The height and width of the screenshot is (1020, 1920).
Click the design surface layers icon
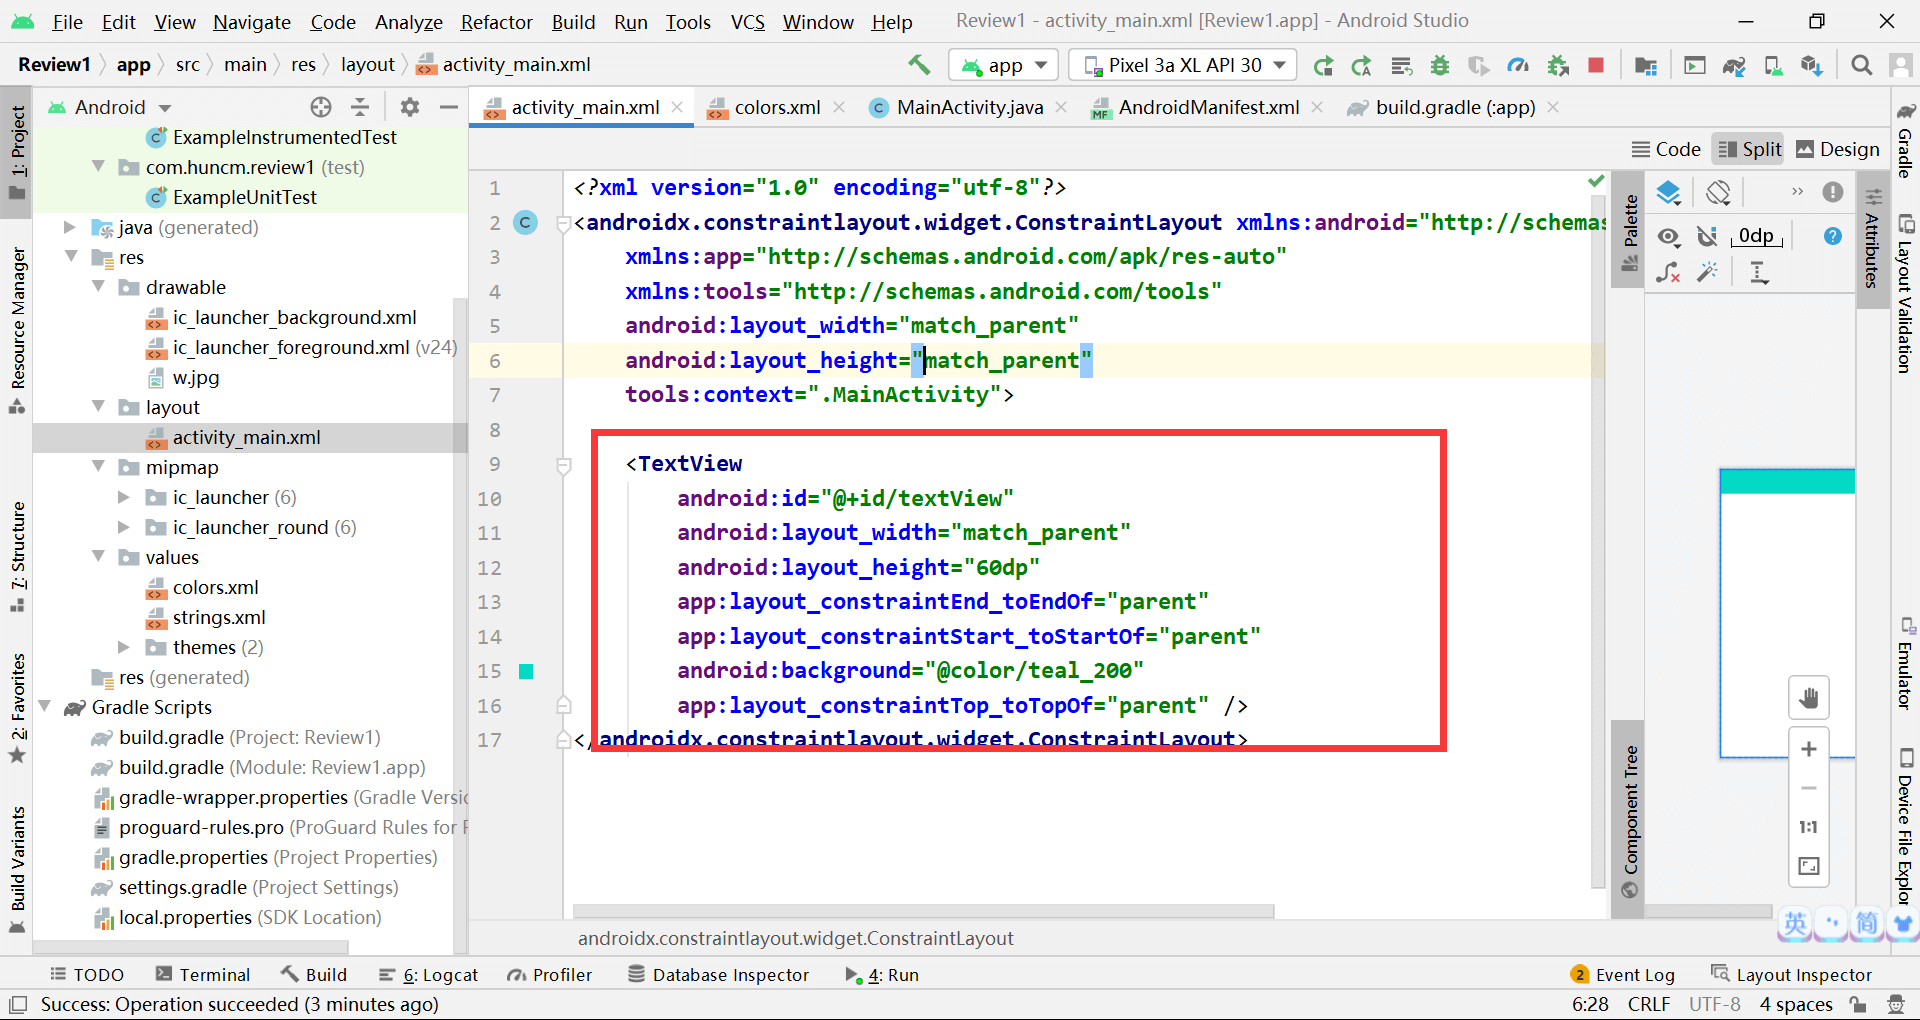(x=1668, y=192)
